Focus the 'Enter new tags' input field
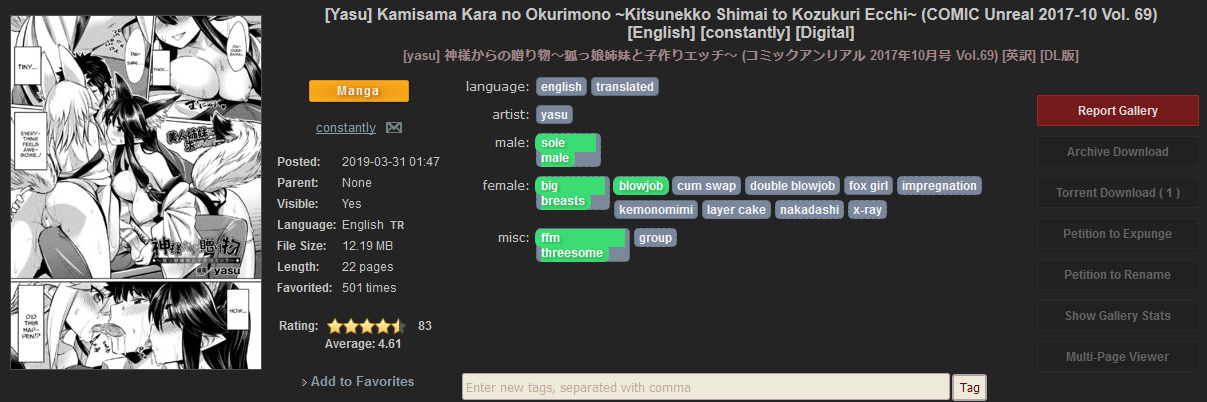The image size is (1207, 402). click(x=705, y=387)
